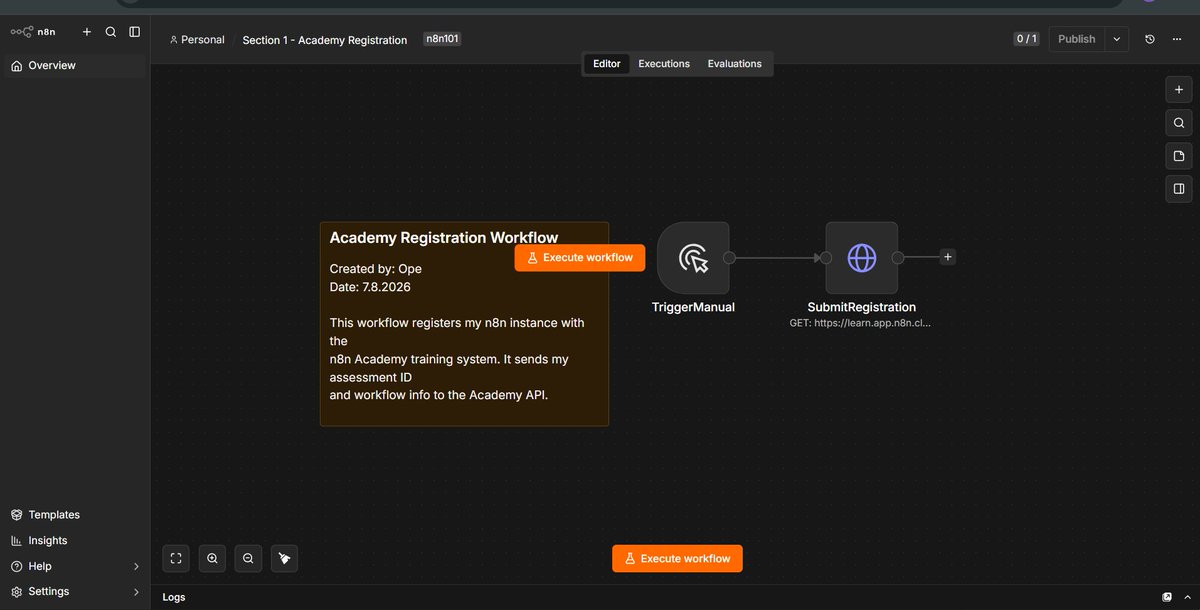Click the bottom Execute workflow button

pos(677,558)
